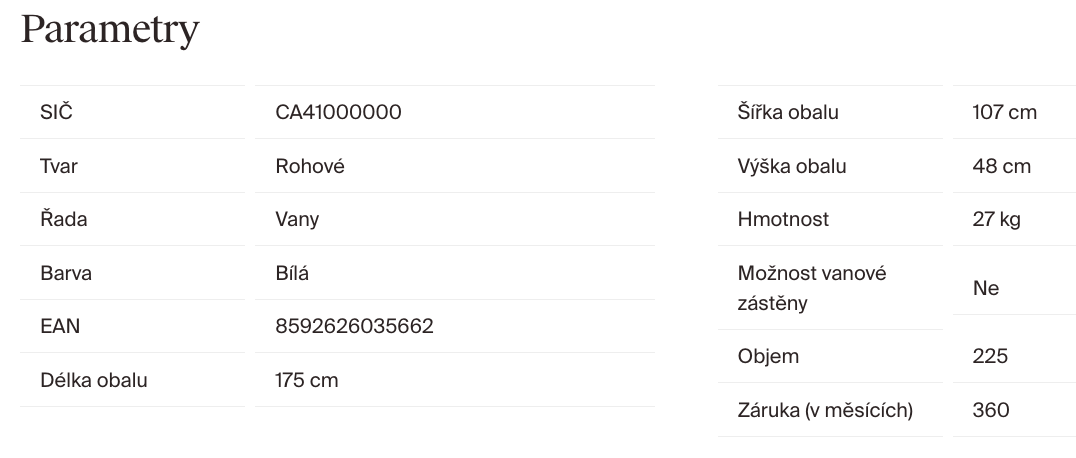
Task: Click the Tvar parameter label
Action: (59, 166)
